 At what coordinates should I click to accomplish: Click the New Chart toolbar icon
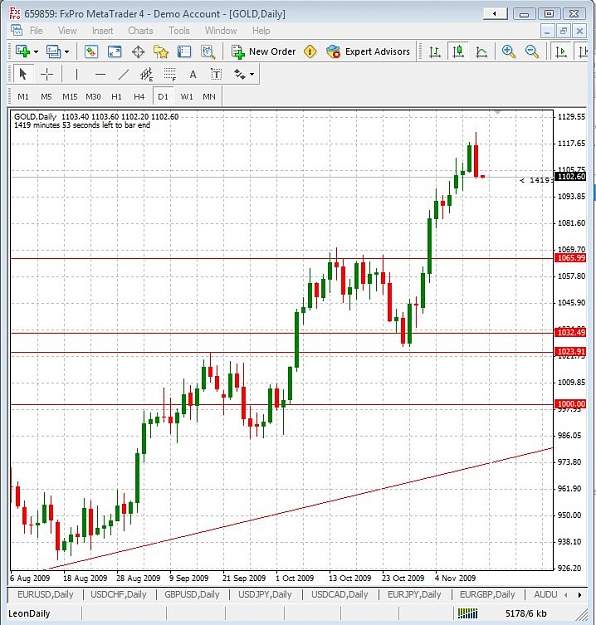coord(22,51)
